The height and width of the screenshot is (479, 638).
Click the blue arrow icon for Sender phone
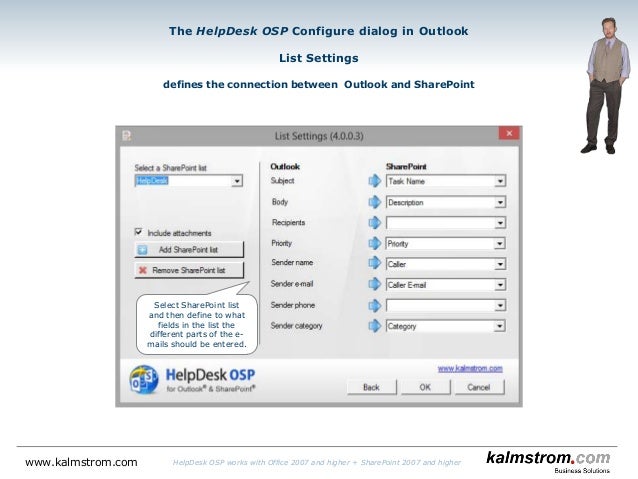click(x=375, y=305)
